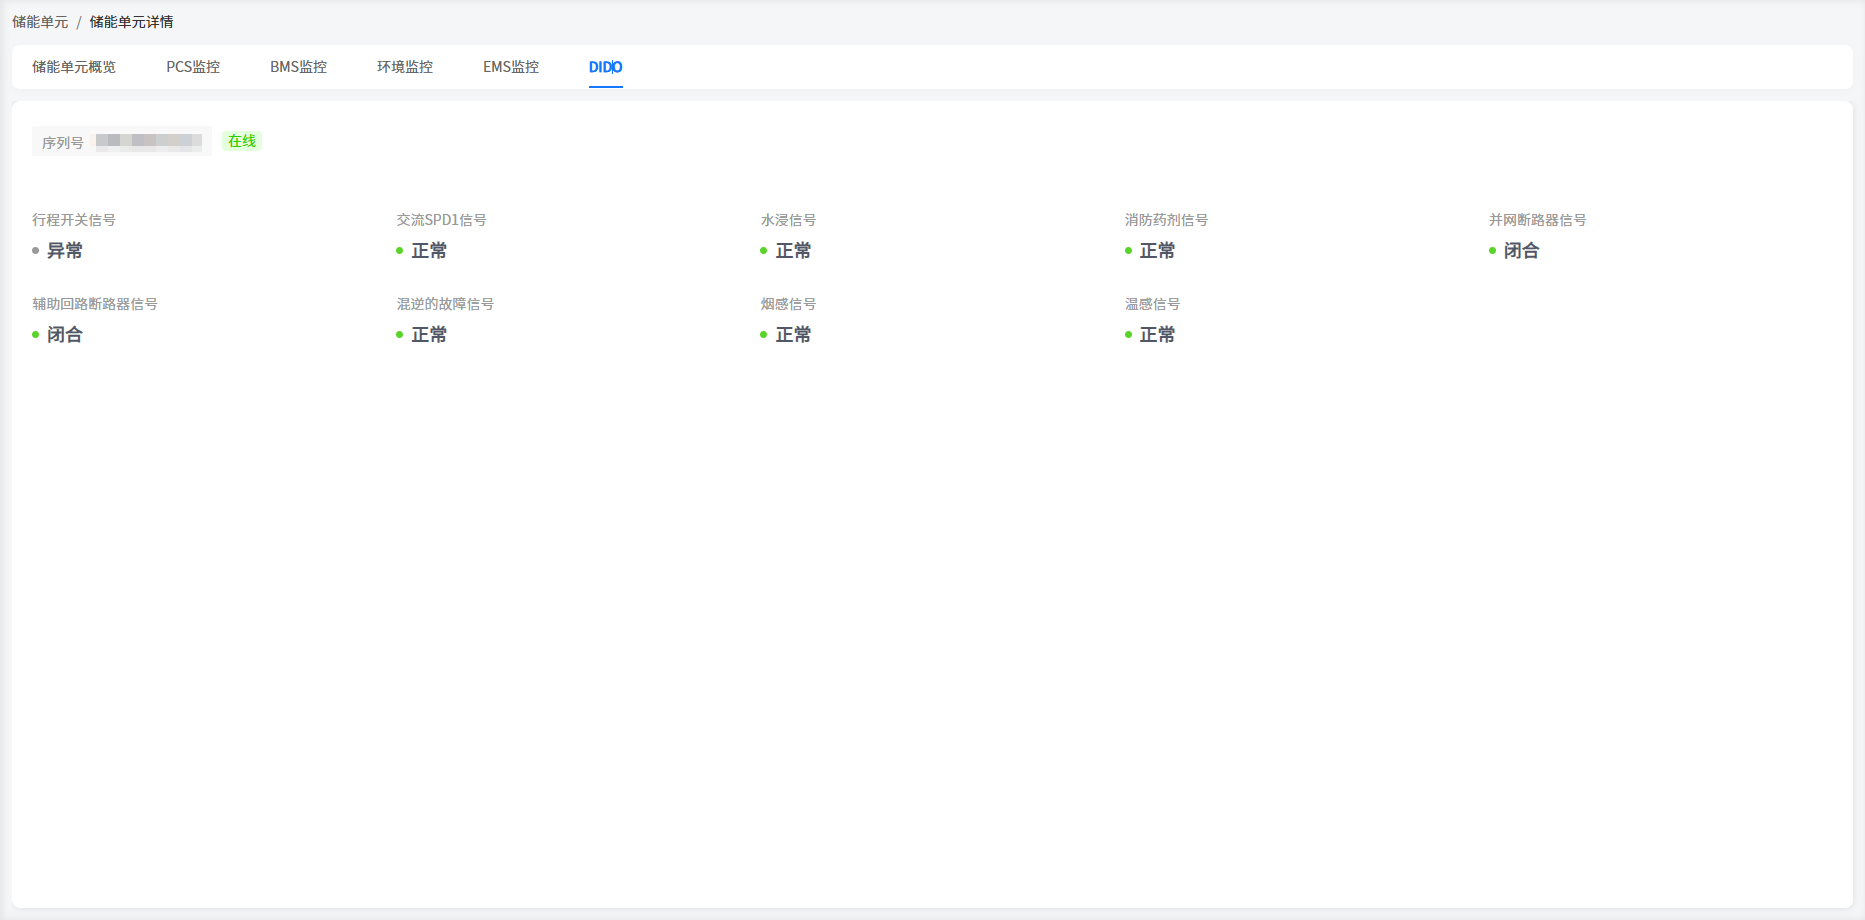Click the 储能单元详情 breadcrumb item
The height and width of the screenshot is (920, 1865).
[x=131, y=22]
